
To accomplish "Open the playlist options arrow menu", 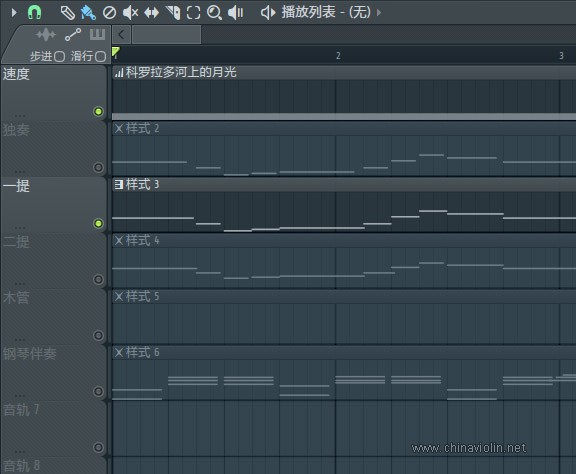I will (x=14, y=12).
